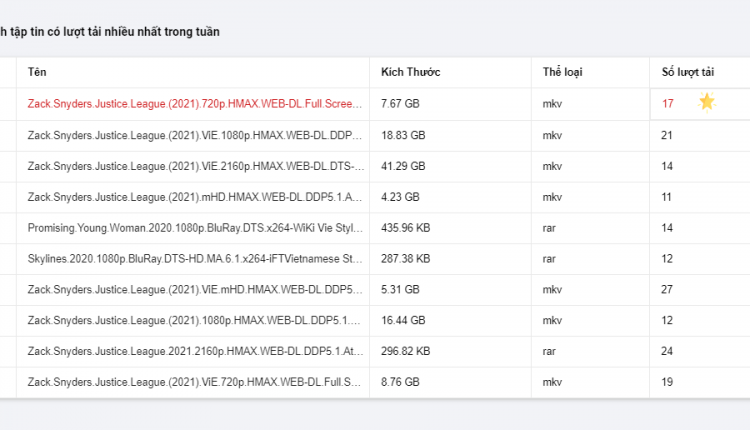Select download count '12' in 16.44 GB row
The width and height of the screenshot is (750, 430).
[x=667, y=320]
